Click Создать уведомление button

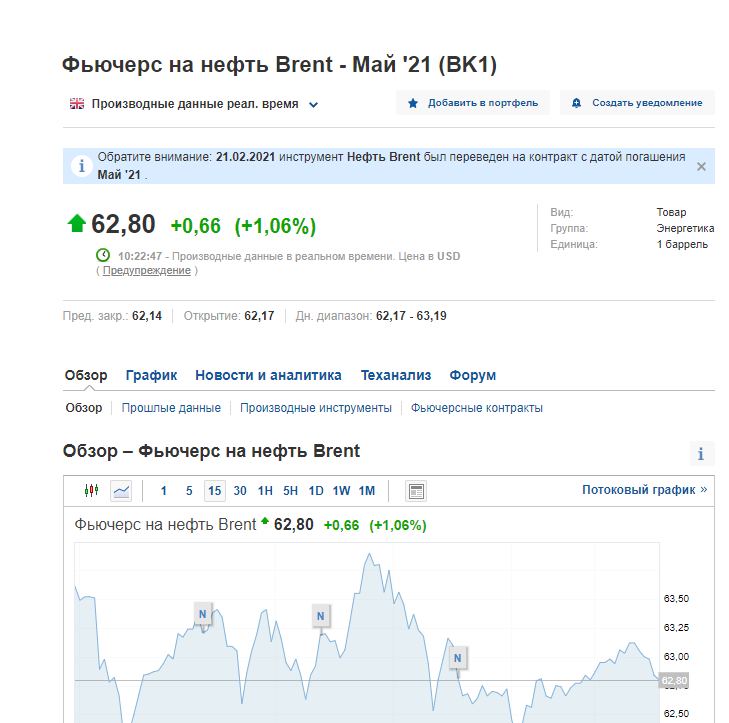point(637,103)
